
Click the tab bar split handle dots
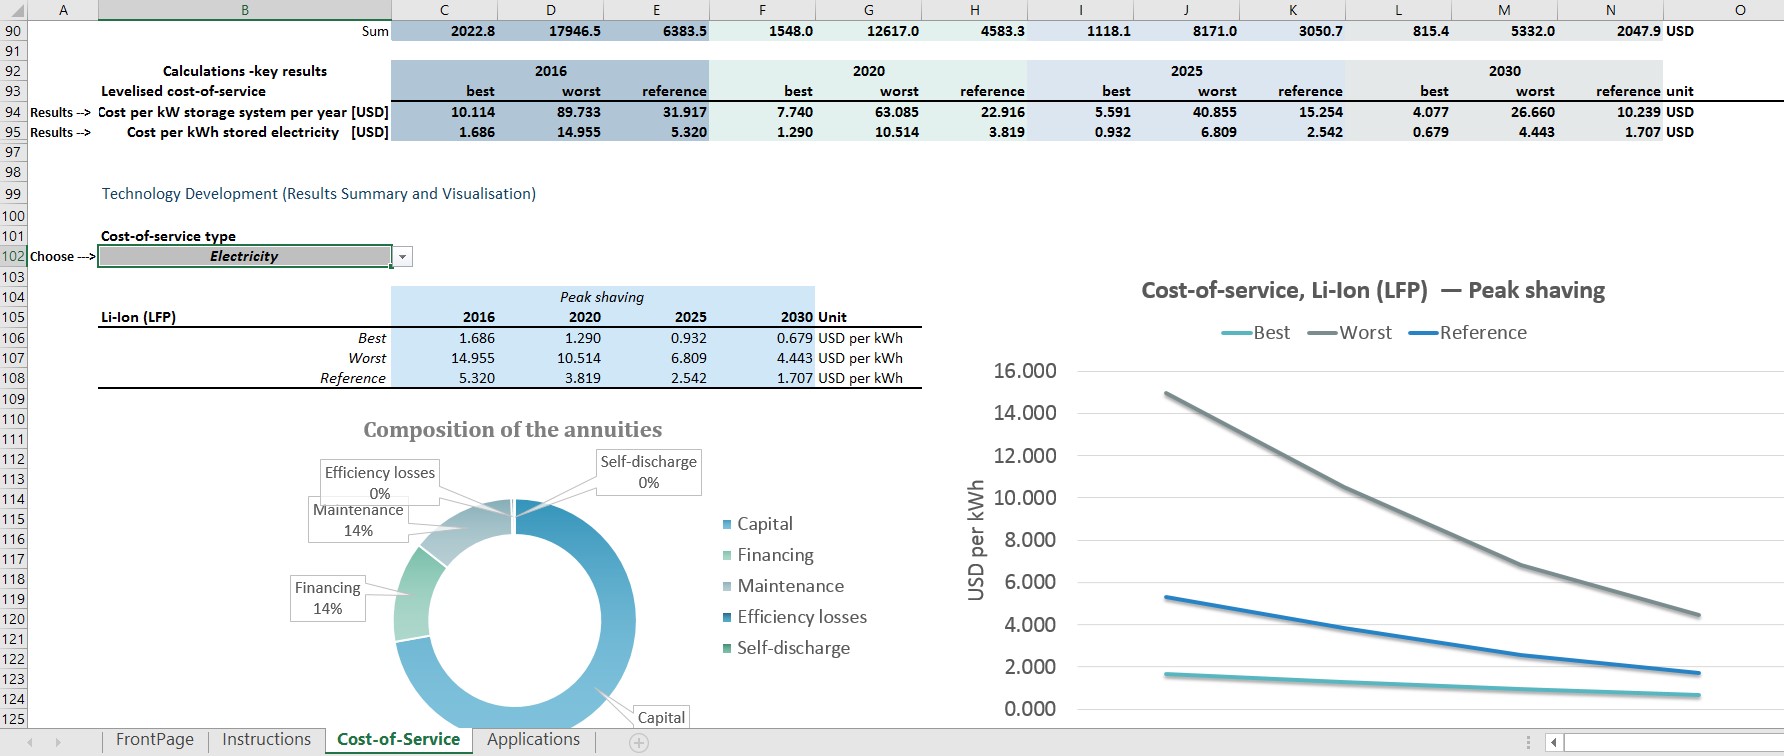[x=1528, y=743]
